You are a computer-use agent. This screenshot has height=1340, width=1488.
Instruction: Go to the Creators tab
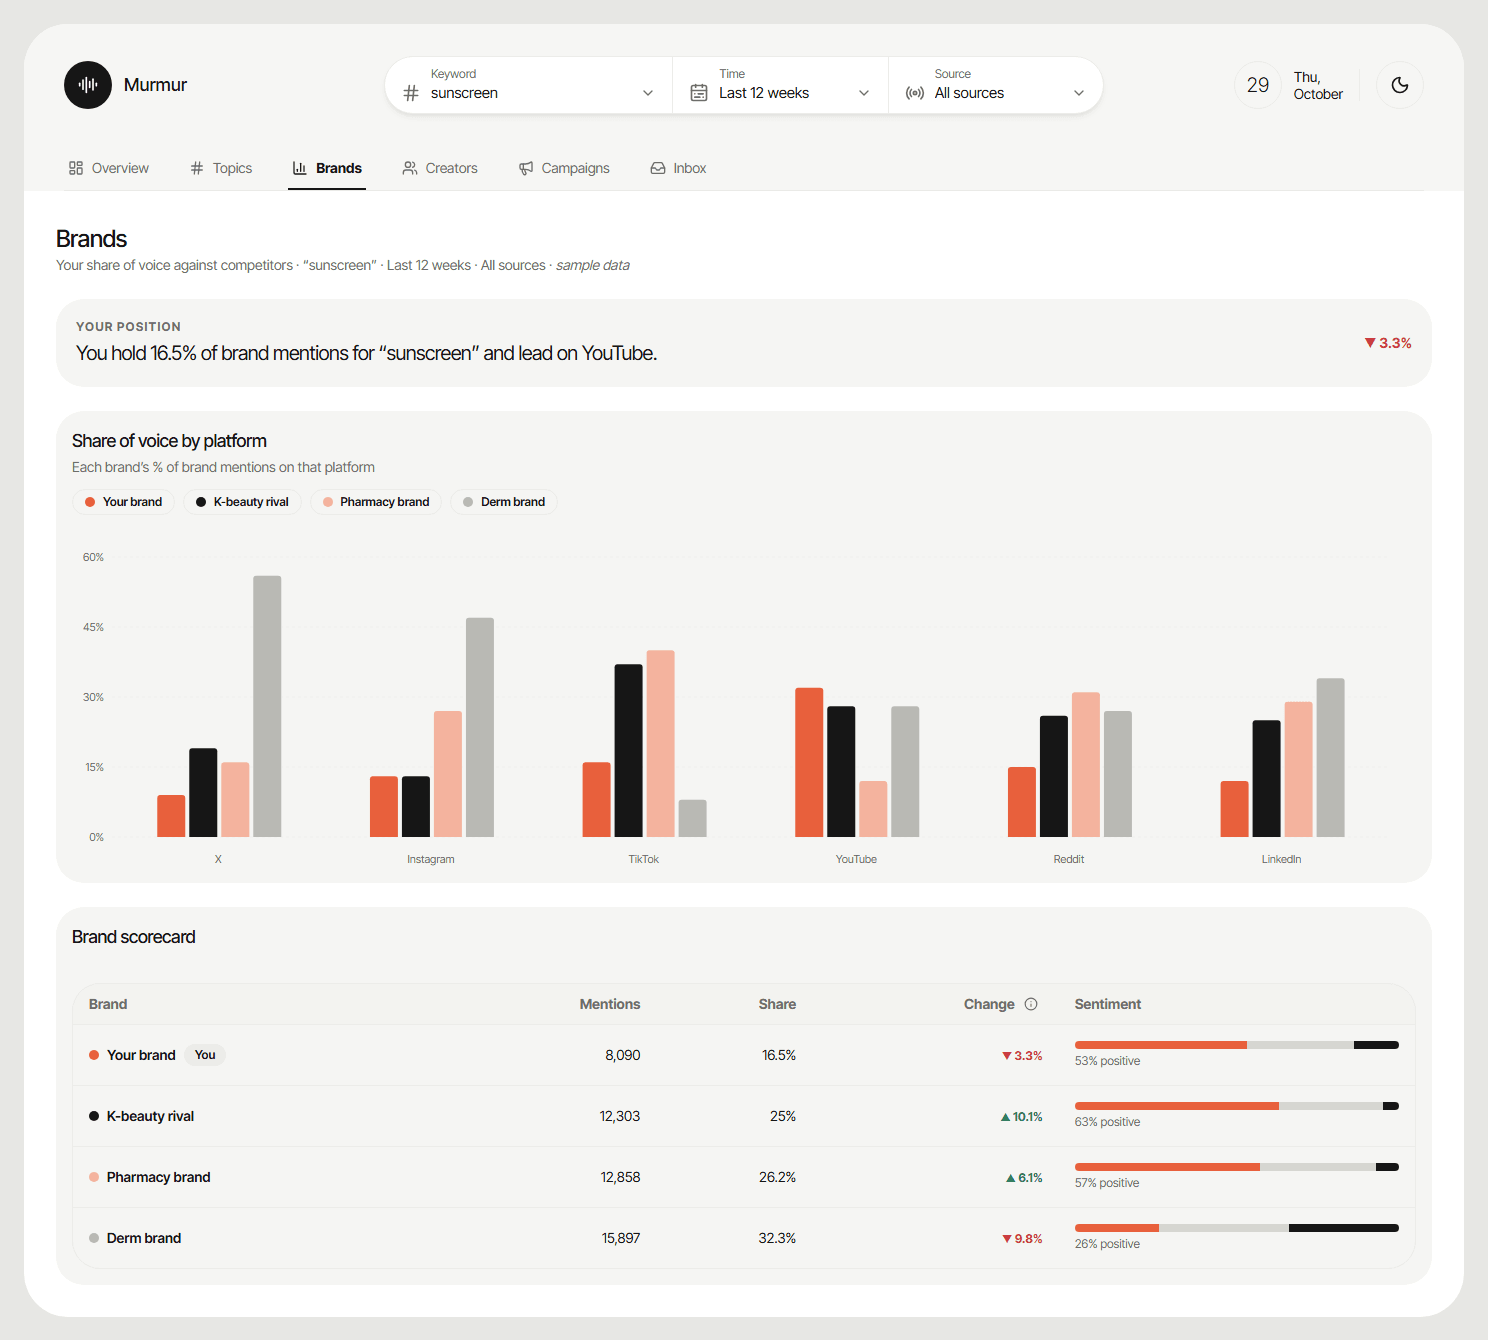tap(440, 168)
